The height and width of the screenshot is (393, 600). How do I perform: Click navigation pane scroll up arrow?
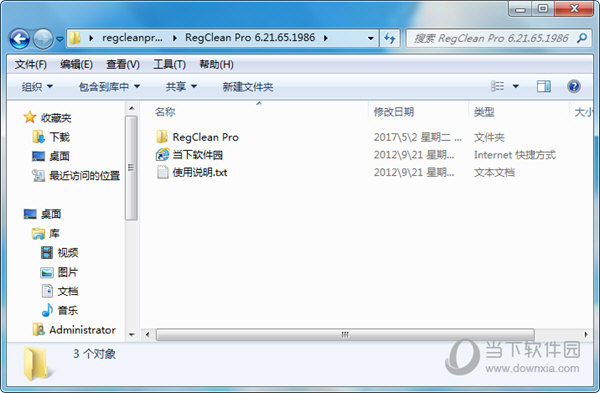tap(132, 108)
